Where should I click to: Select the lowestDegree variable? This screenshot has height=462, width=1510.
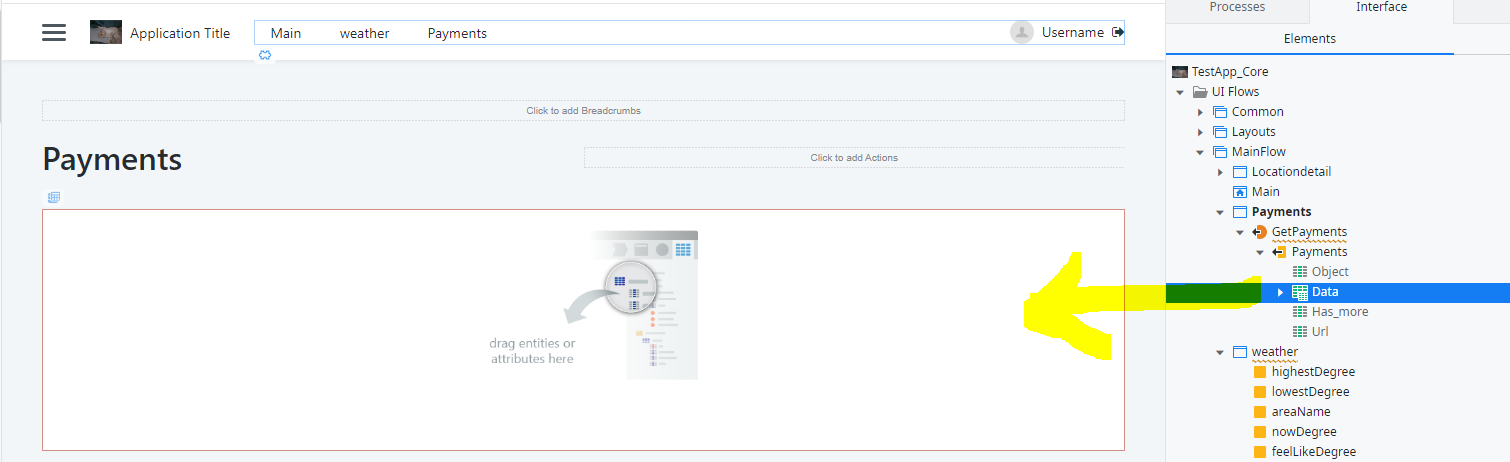[1311, 392]
